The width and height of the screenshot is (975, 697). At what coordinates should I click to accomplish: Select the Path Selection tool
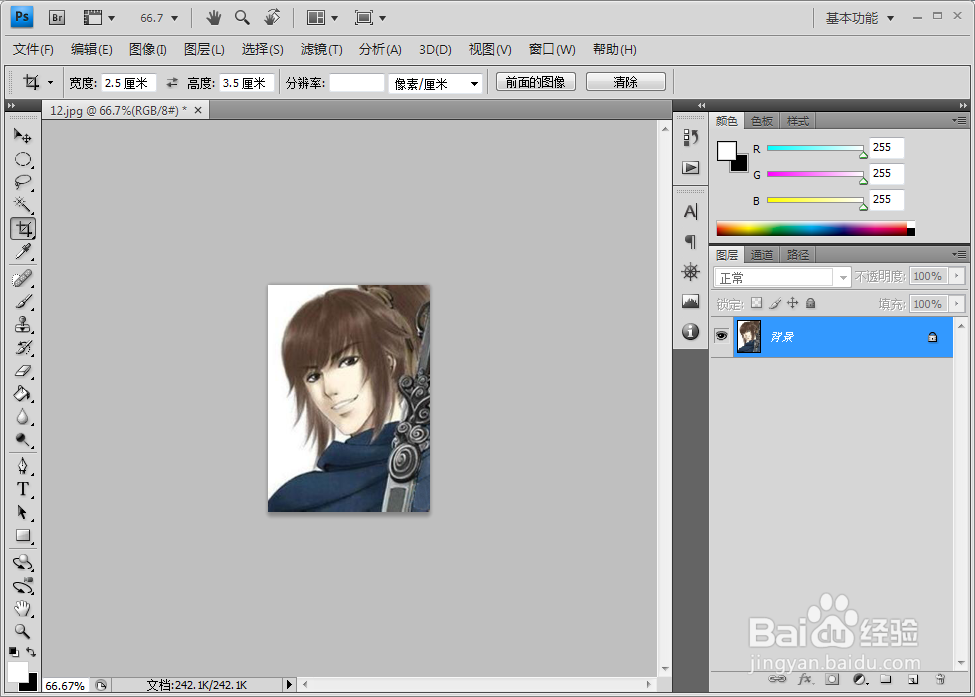tap(23, 512)
